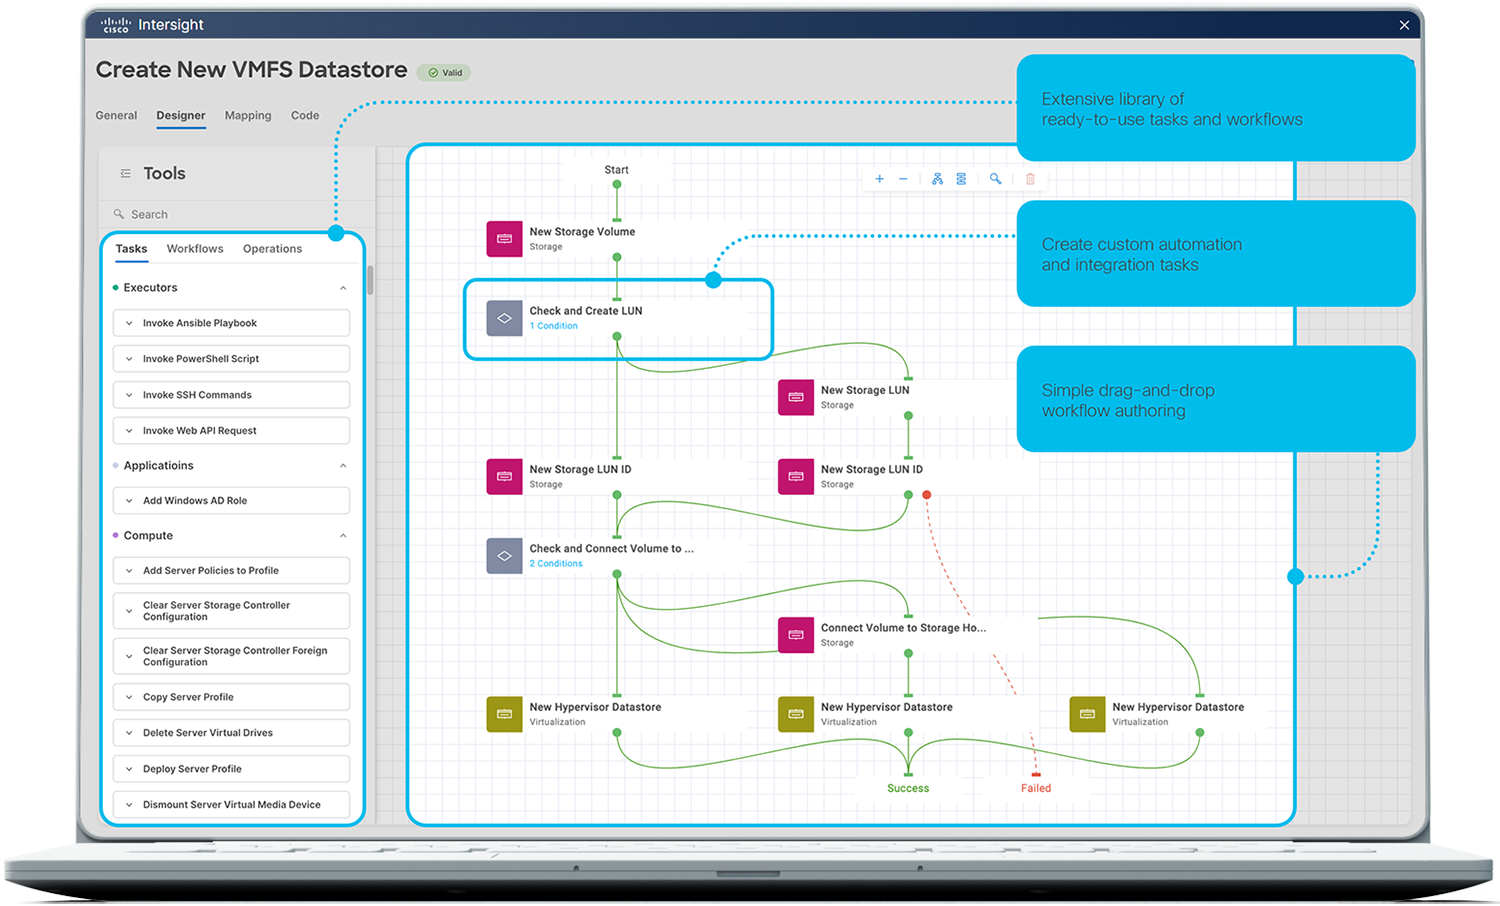Collapse the Compute section

[x=343, y=536]
